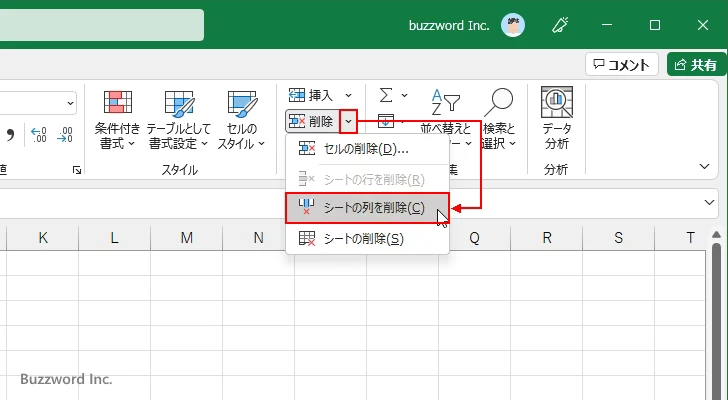Click the Share (共有) button
This screenshot has height=400, width=728.
(697, 65)
